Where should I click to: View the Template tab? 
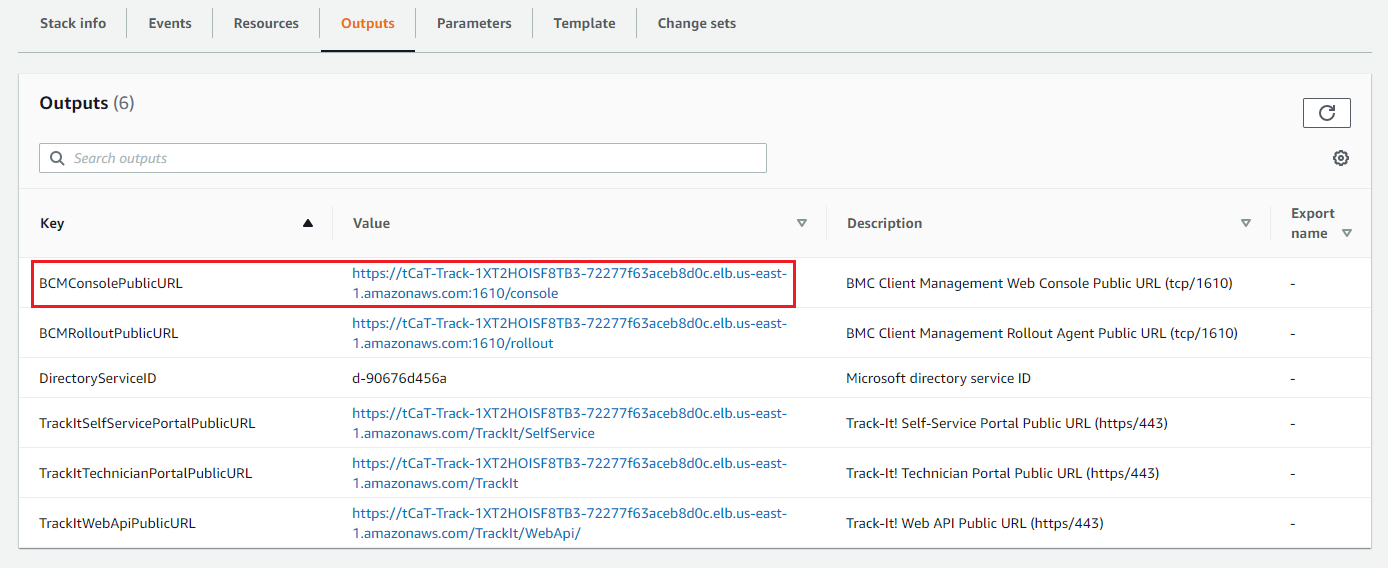(x=584, y=23)
